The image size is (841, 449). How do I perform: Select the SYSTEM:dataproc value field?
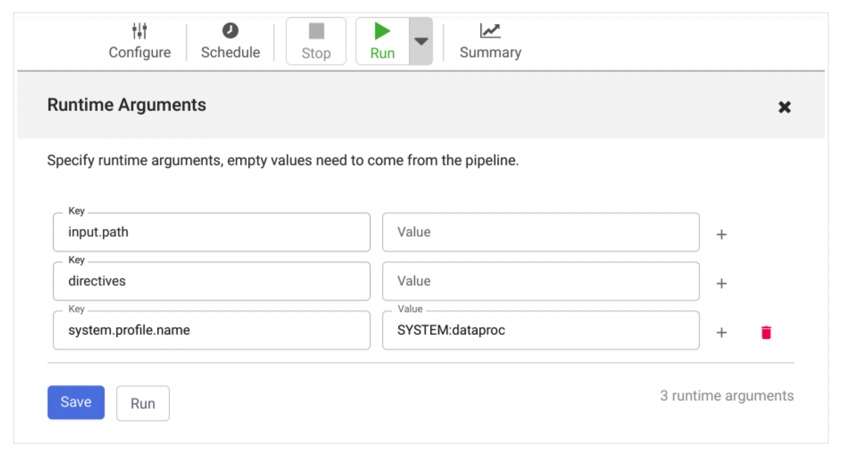541,330
